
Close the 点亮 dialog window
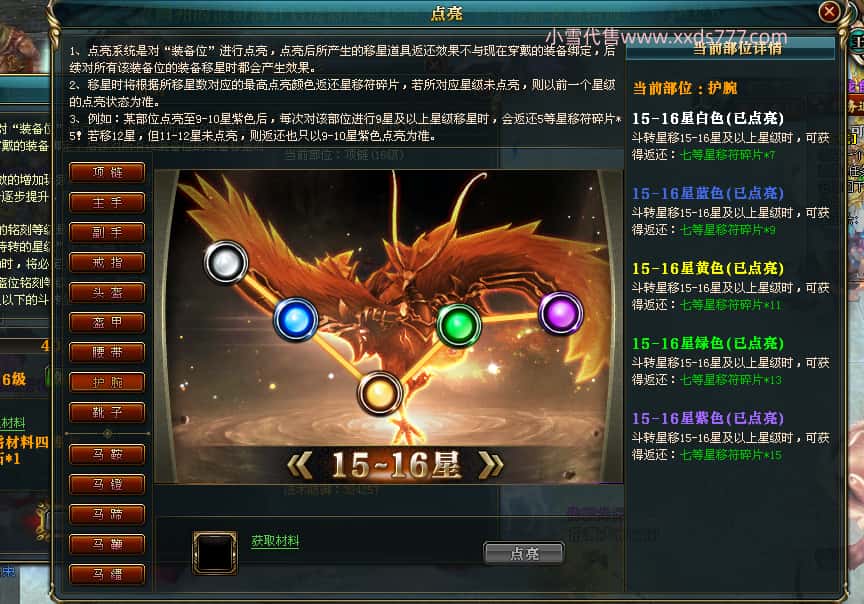(829, 11)
